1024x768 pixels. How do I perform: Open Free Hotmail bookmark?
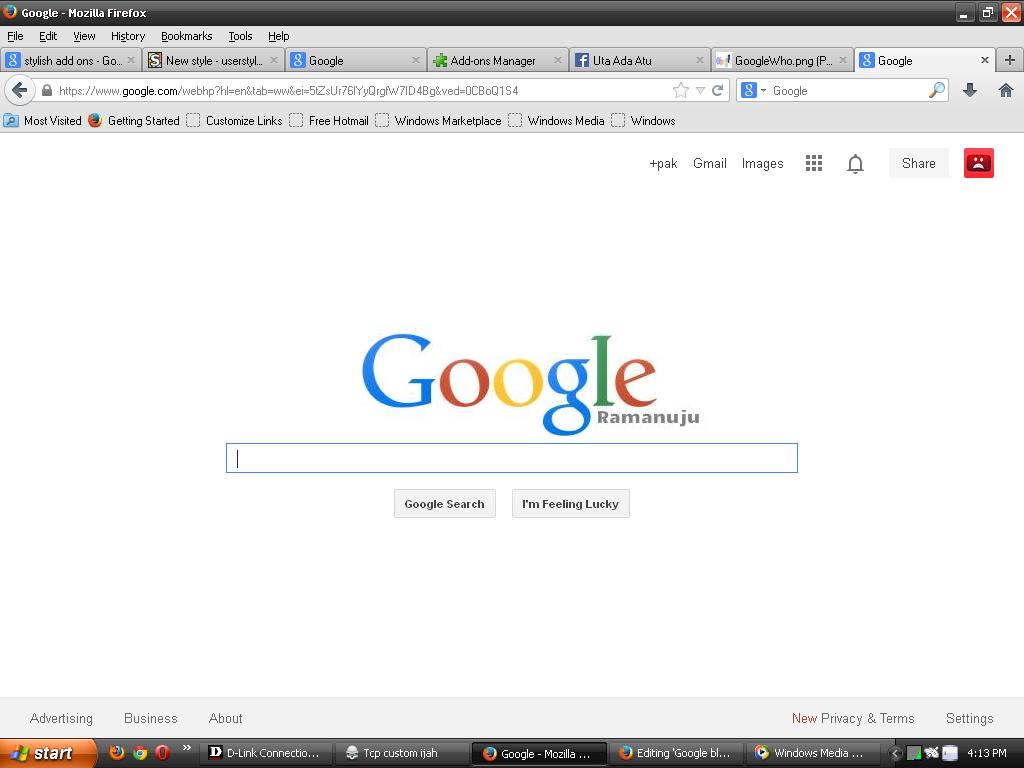coord(329,121)
